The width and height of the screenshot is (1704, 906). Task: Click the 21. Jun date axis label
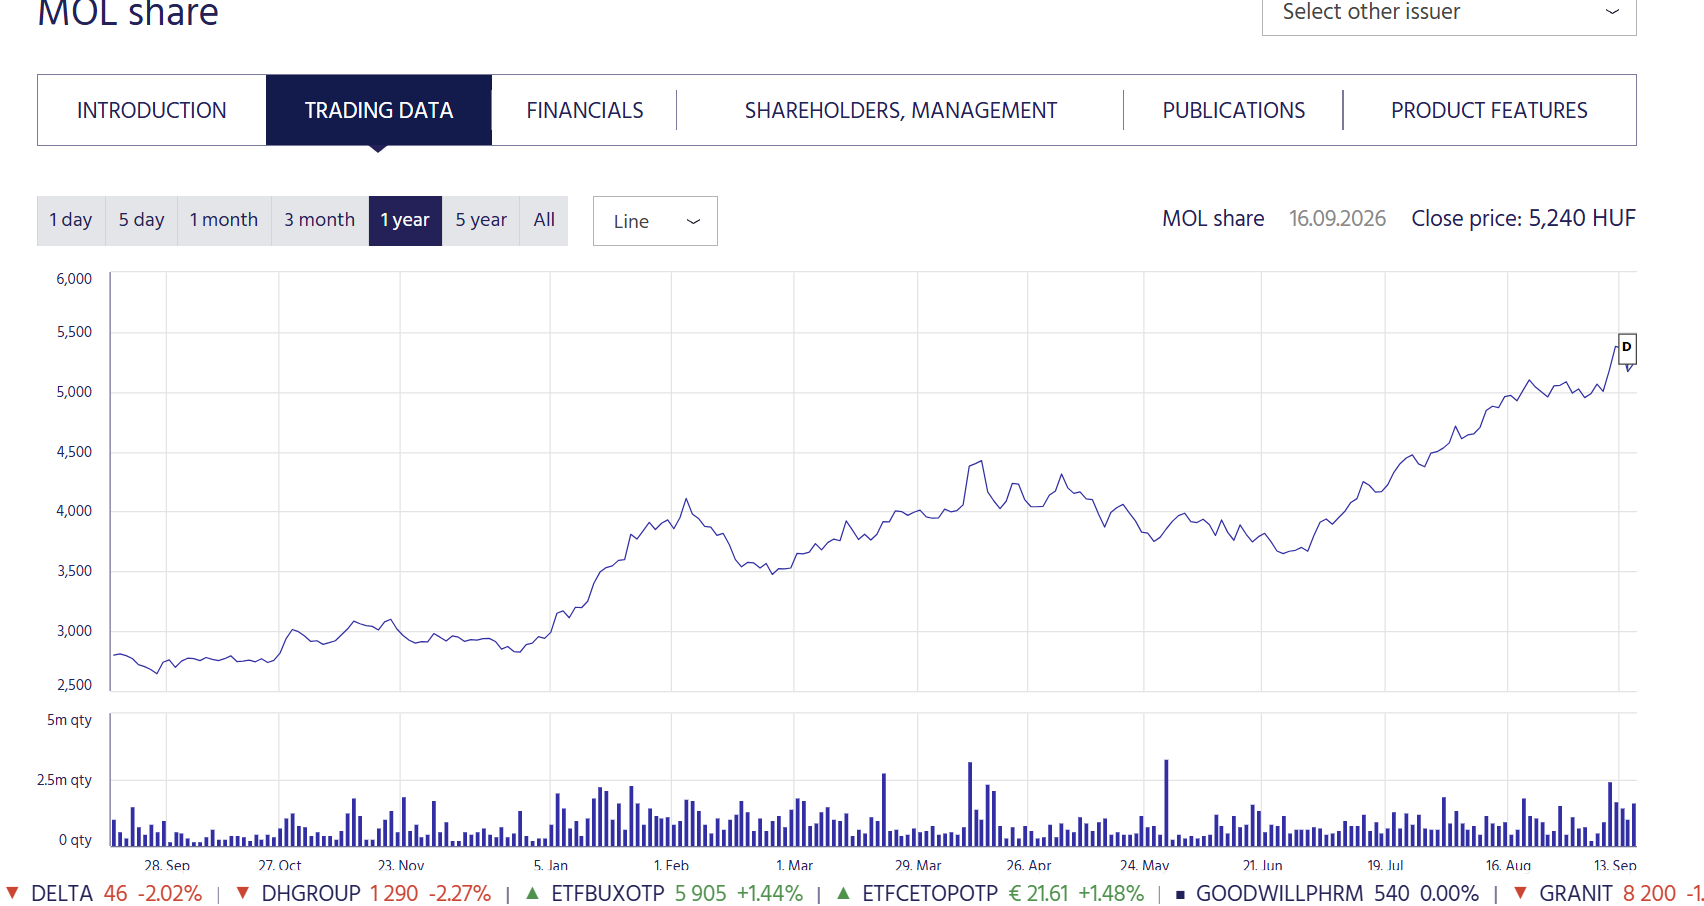(1263, 865)
